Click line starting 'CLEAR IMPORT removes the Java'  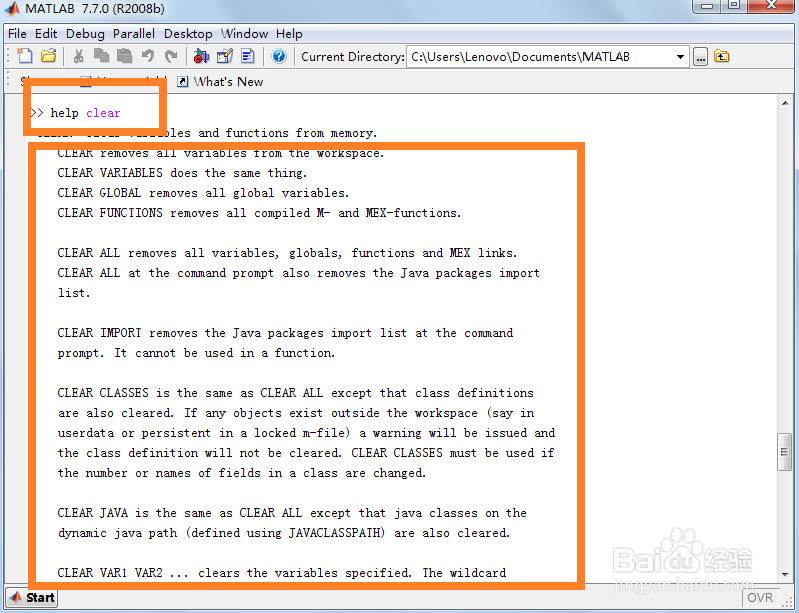(285, 333)
